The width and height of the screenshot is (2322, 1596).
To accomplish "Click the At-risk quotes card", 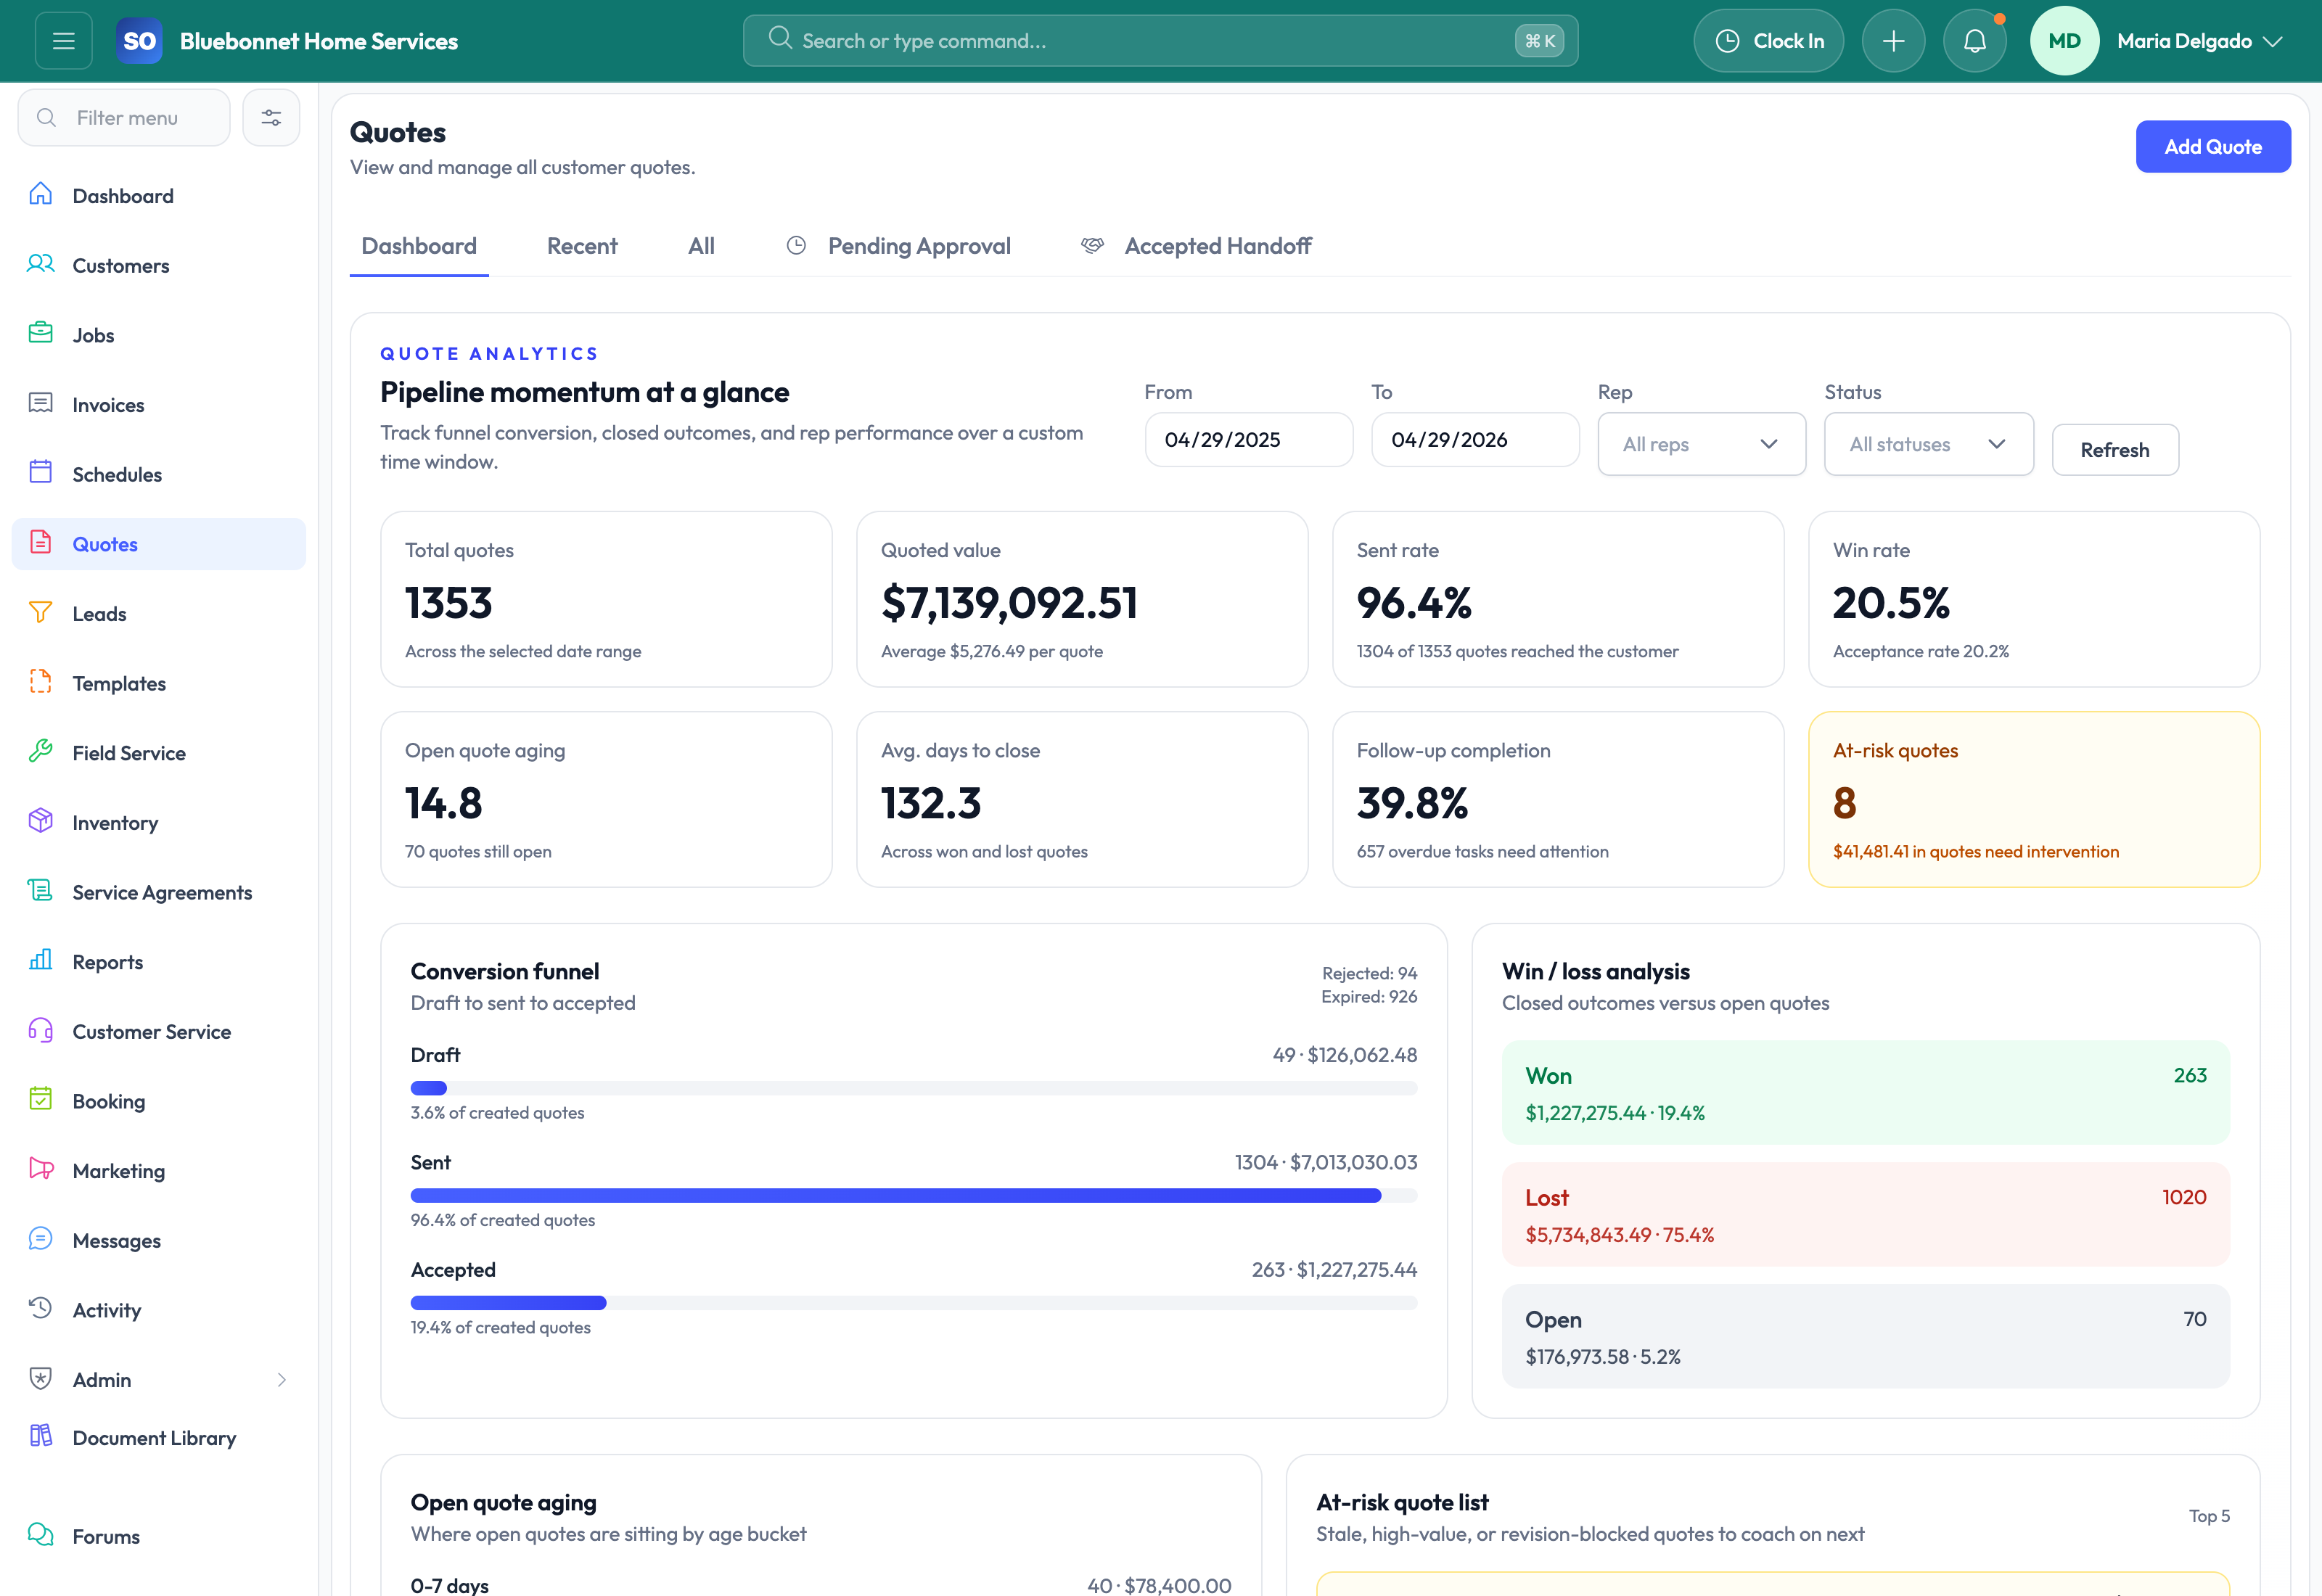I will [x=2034, y=800].
